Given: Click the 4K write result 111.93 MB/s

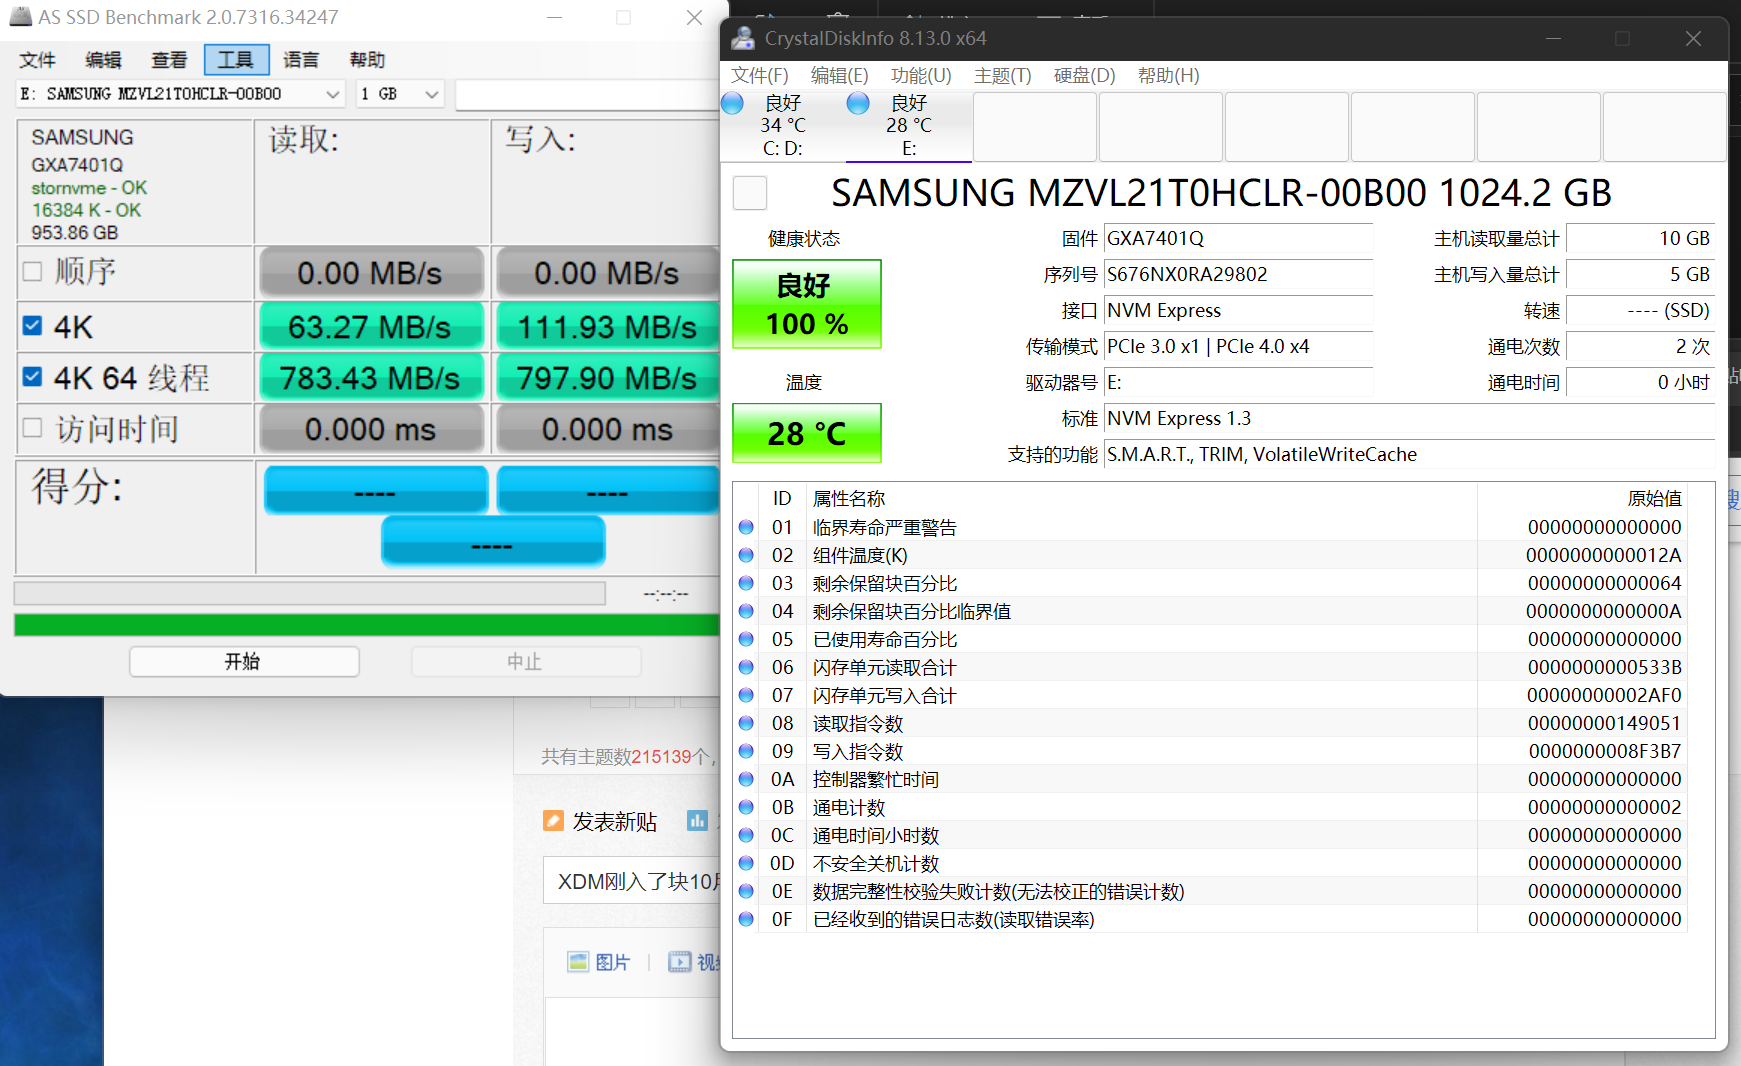Looking at the screenshot, I should [608, 326].
